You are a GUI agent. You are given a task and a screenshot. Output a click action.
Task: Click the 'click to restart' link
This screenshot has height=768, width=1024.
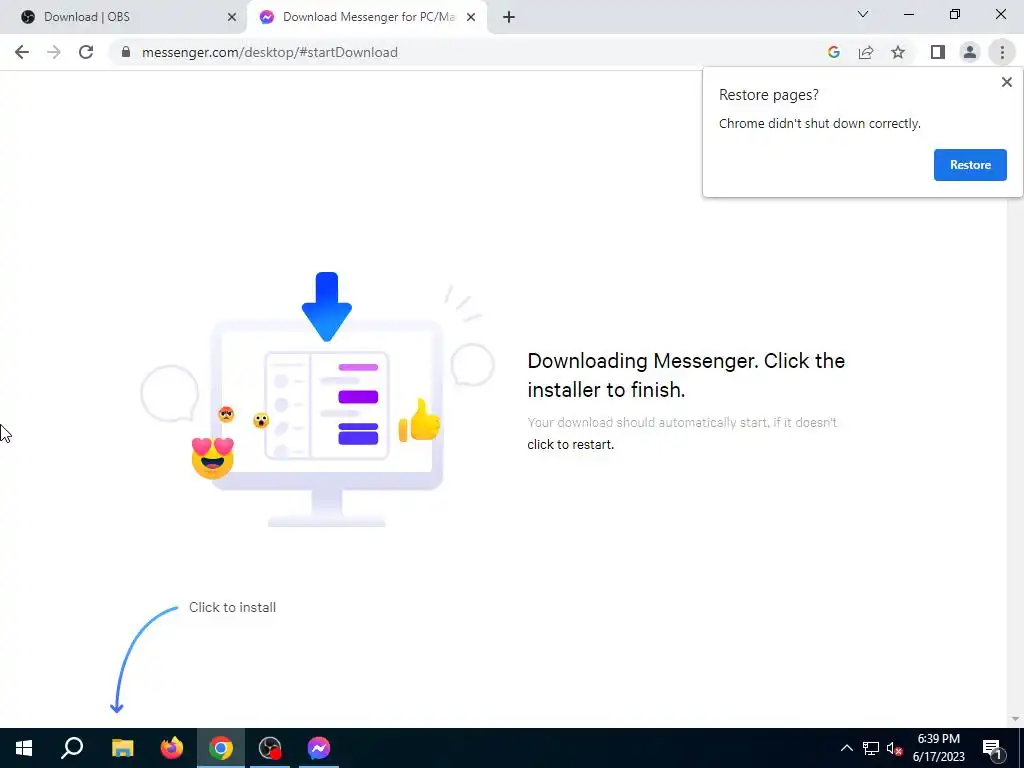coord(570,444)
